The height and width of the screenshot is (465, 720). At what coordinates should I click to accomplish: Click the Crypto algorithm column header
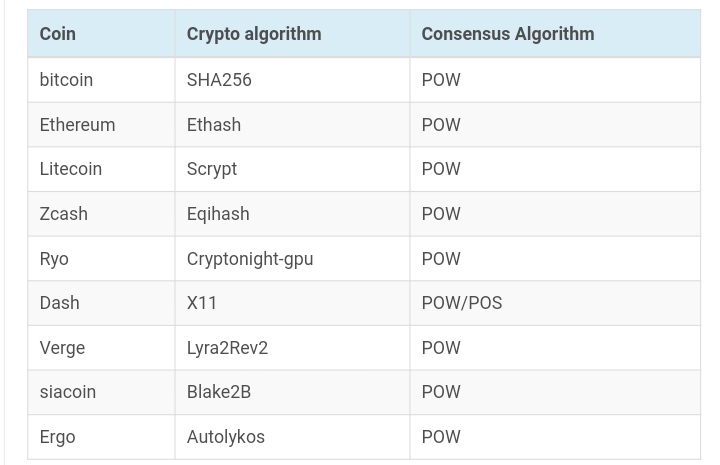[254, 34]
